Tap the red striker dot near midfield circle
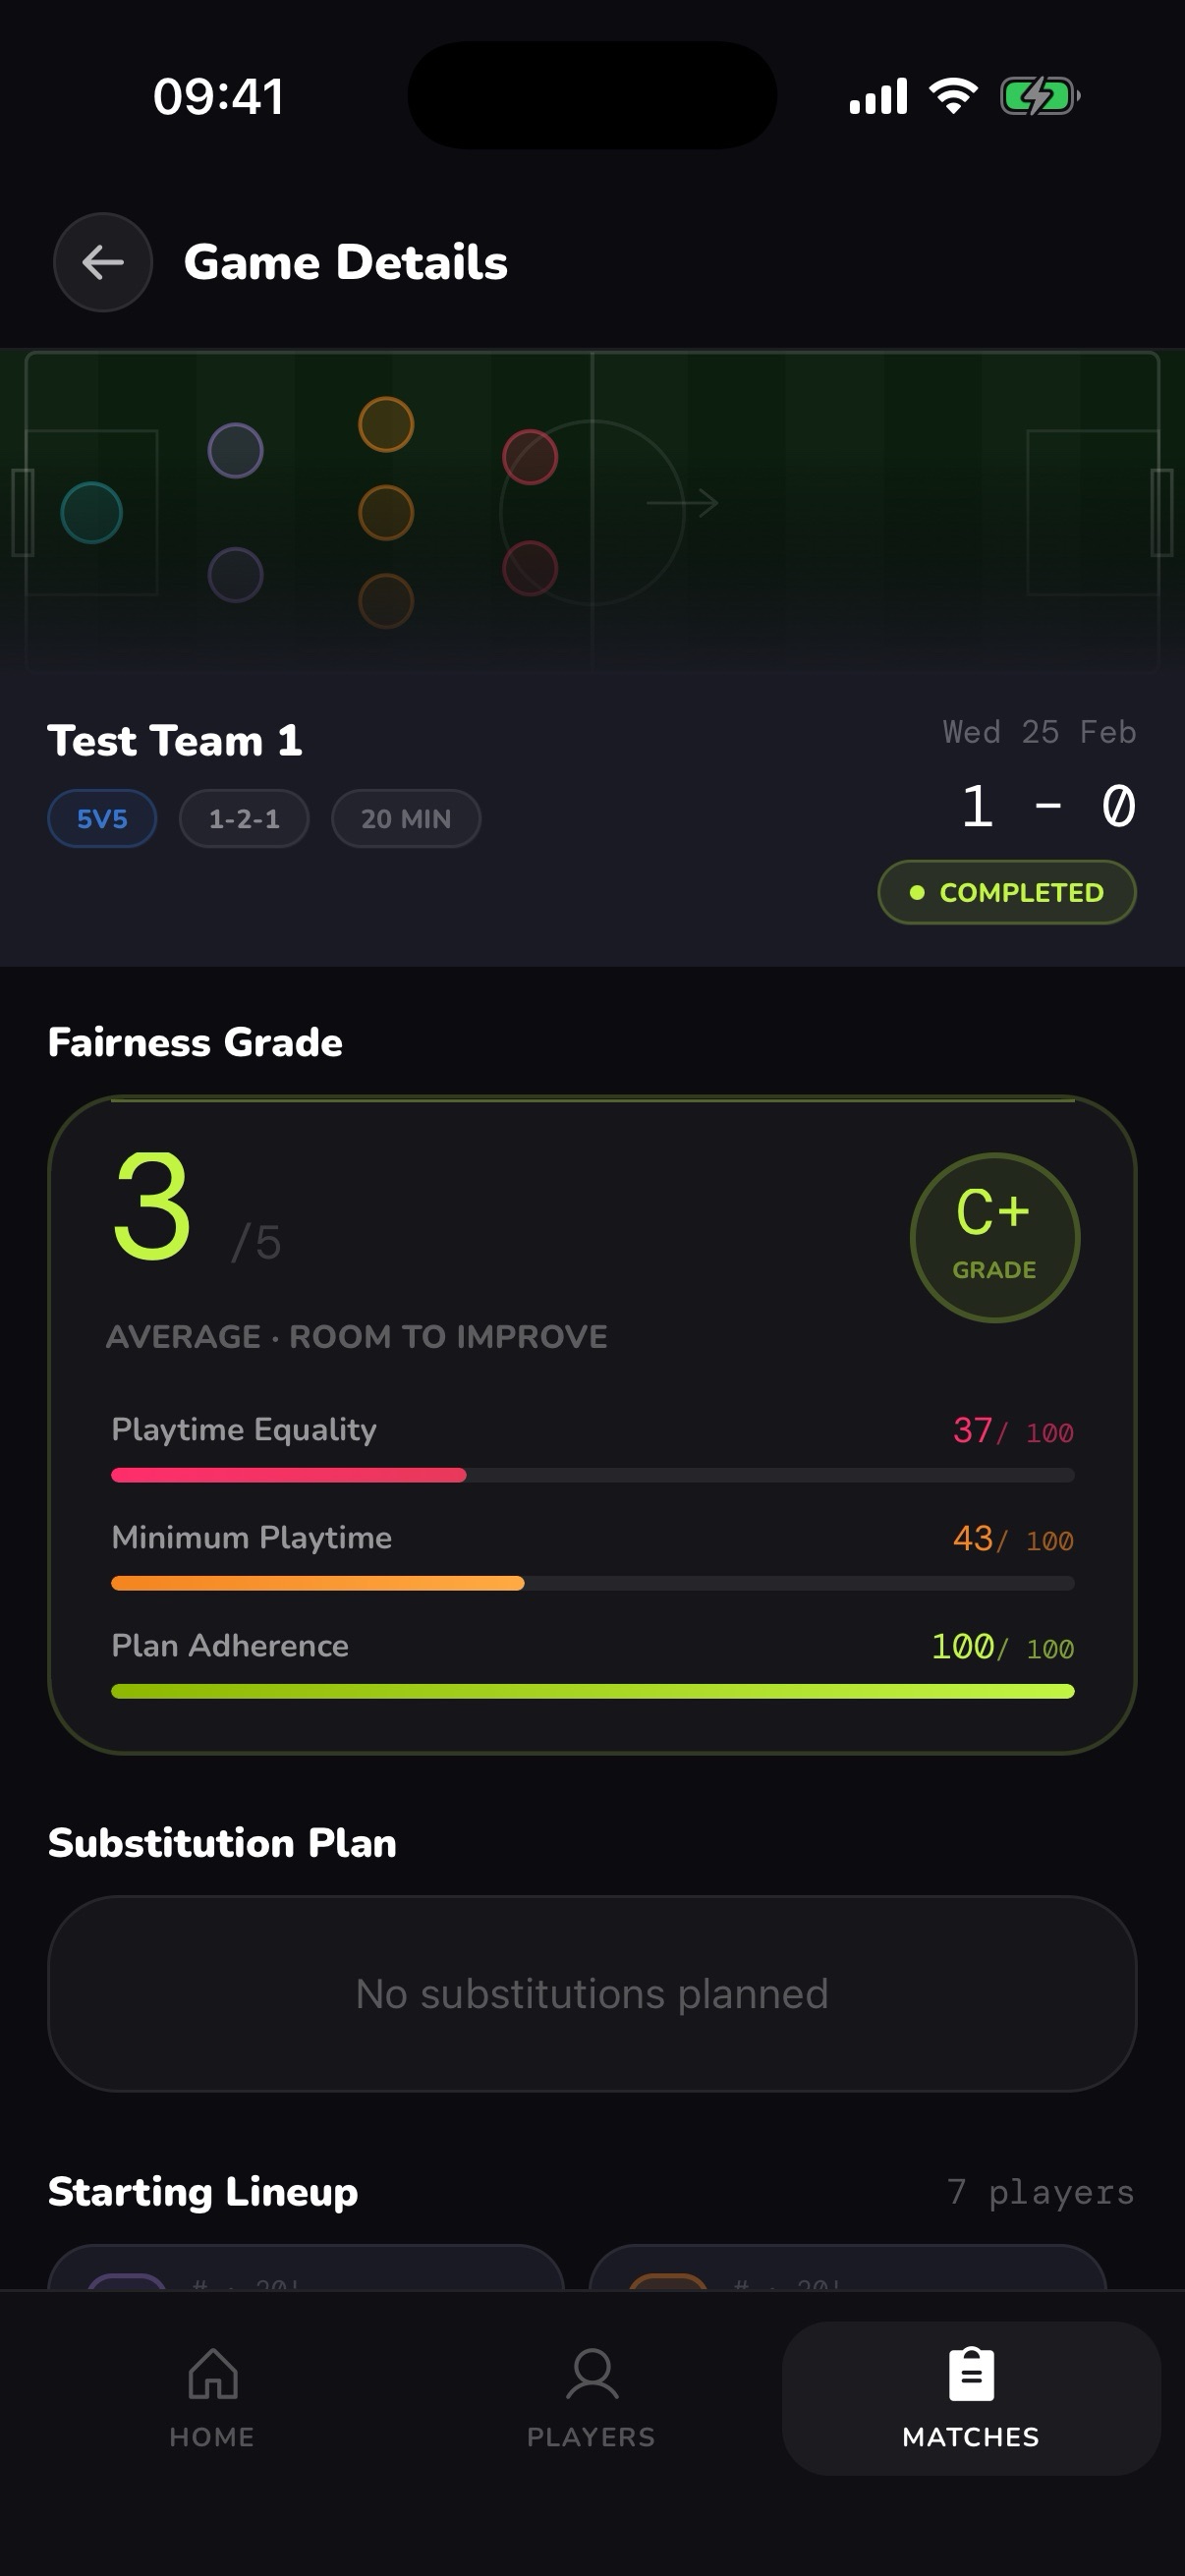Viewport: 1185px width, 2576px height. click(531, 456)
